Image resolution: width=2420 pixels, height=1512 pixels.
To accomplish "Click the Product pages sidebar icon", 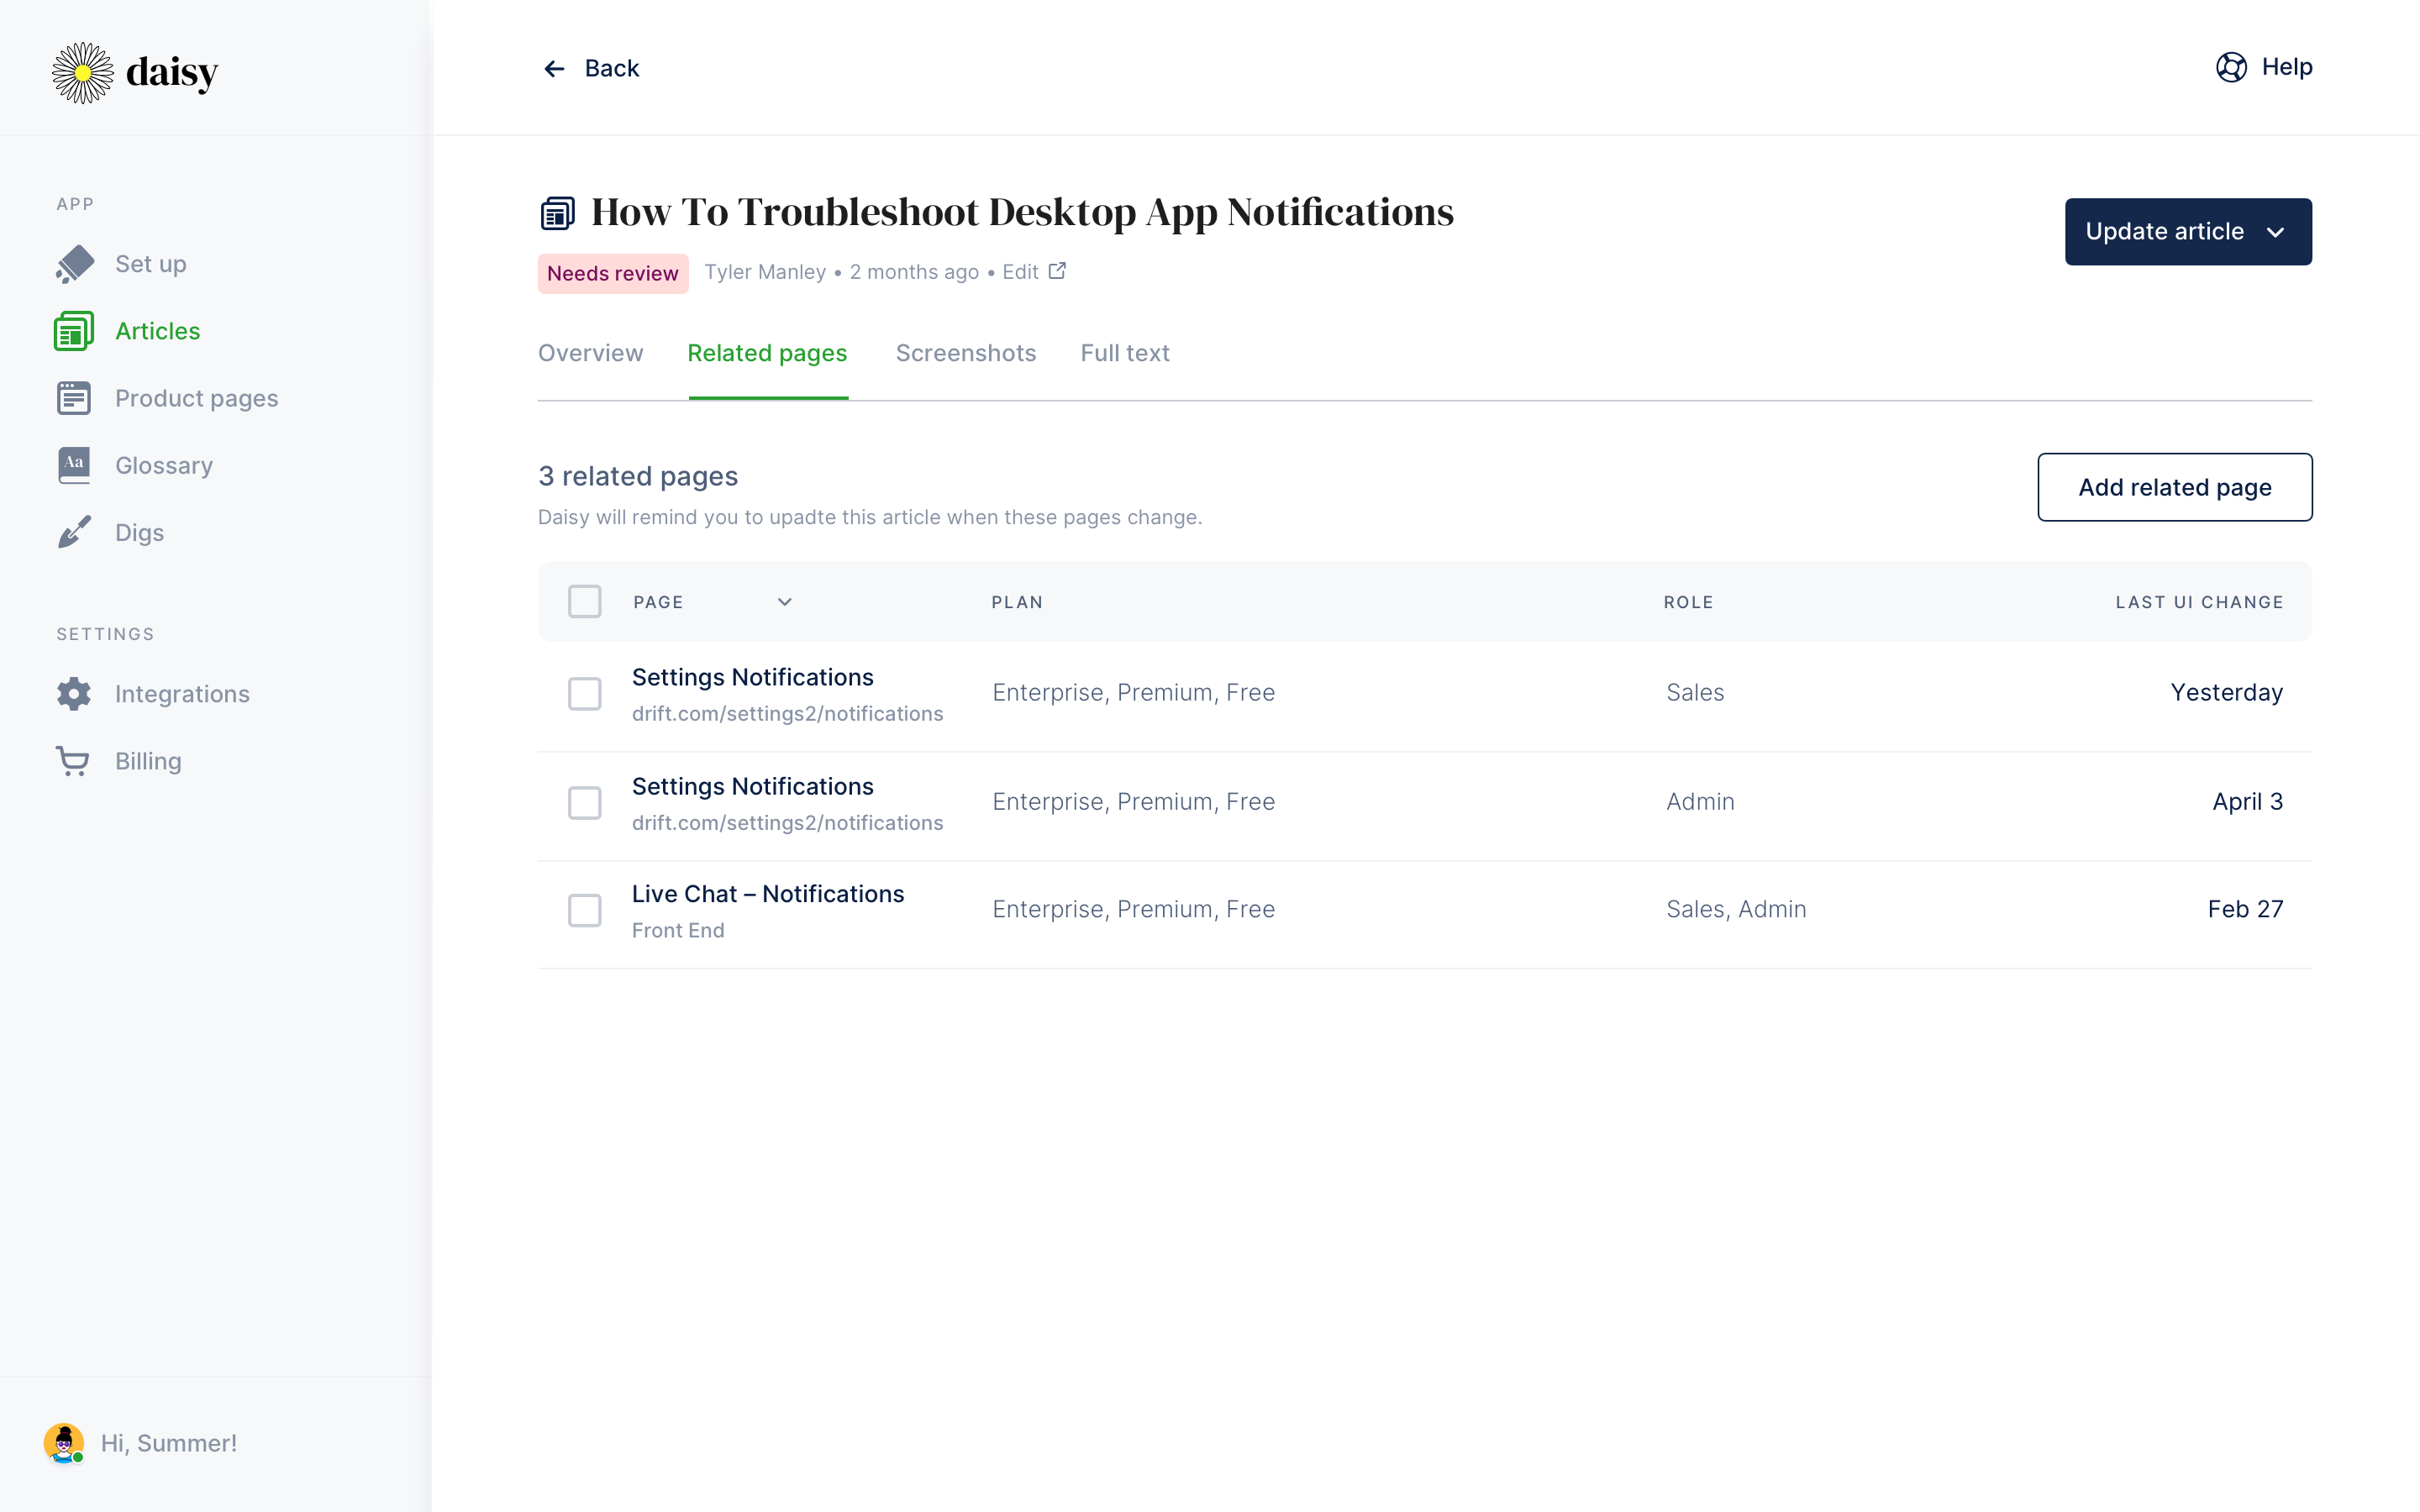I will click(x=73, y=397).
